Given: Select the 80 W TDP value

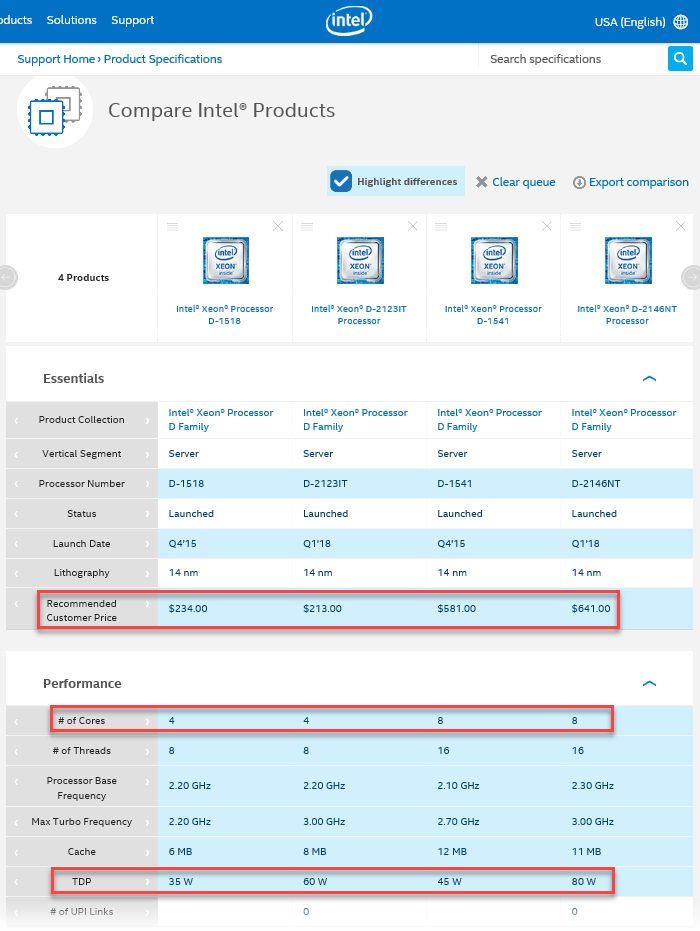Looking at the screenshot, I should pos(584,882).
